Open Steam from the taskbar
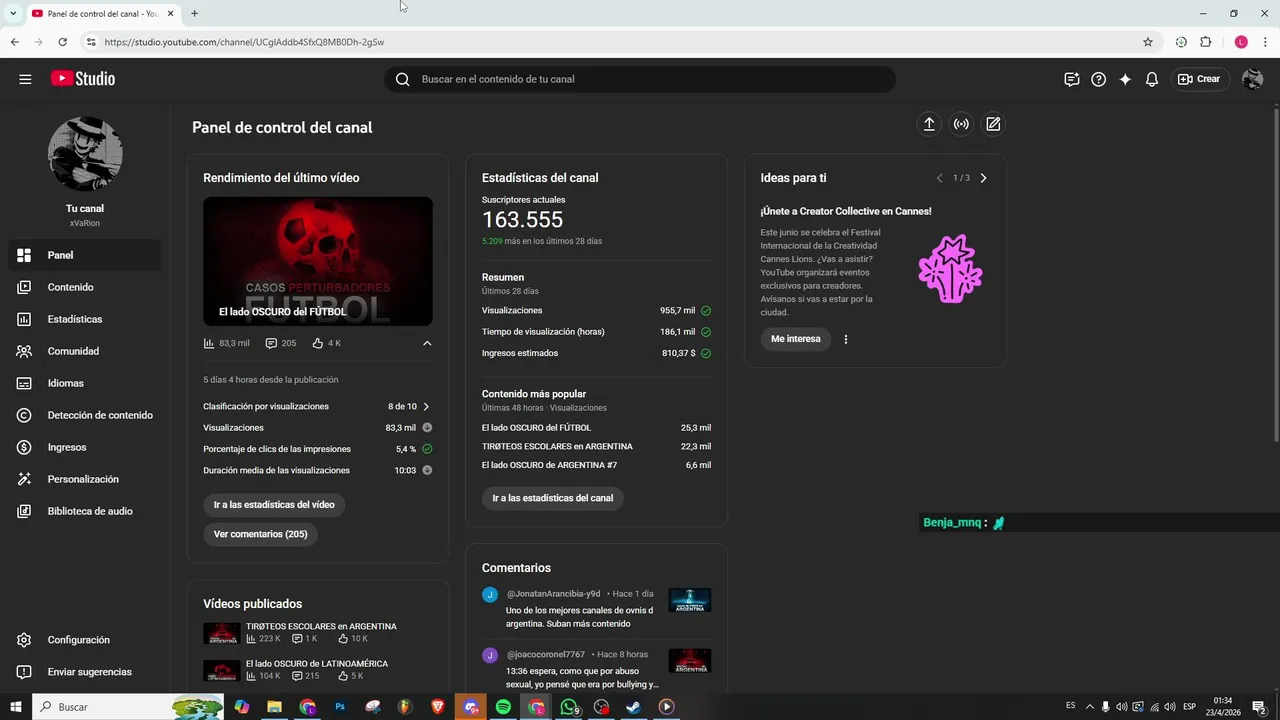 coord(633,707)
